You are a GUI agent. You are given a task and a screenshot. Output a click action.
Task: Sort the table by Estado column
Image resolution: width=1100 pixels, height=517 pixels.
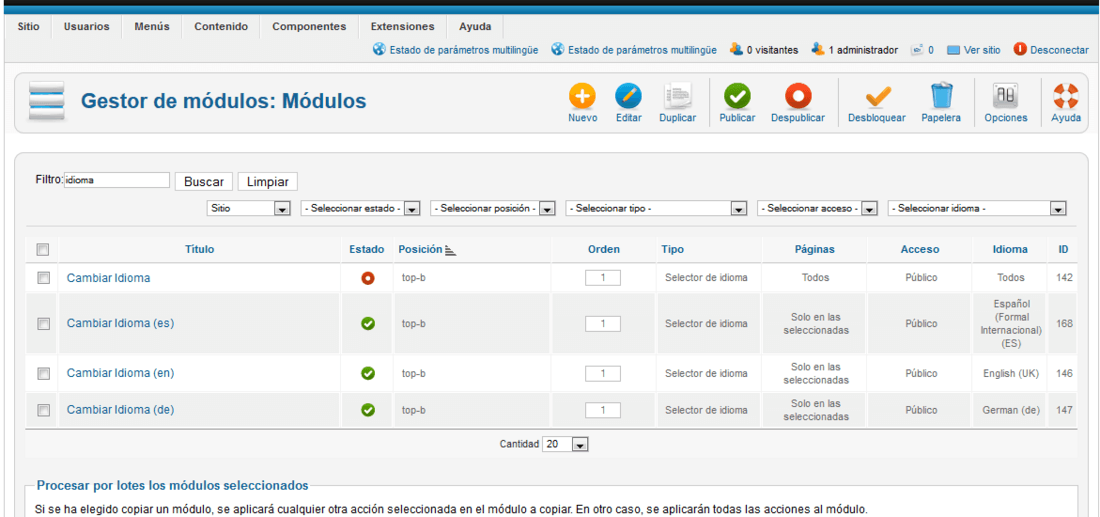pos(367,249)
